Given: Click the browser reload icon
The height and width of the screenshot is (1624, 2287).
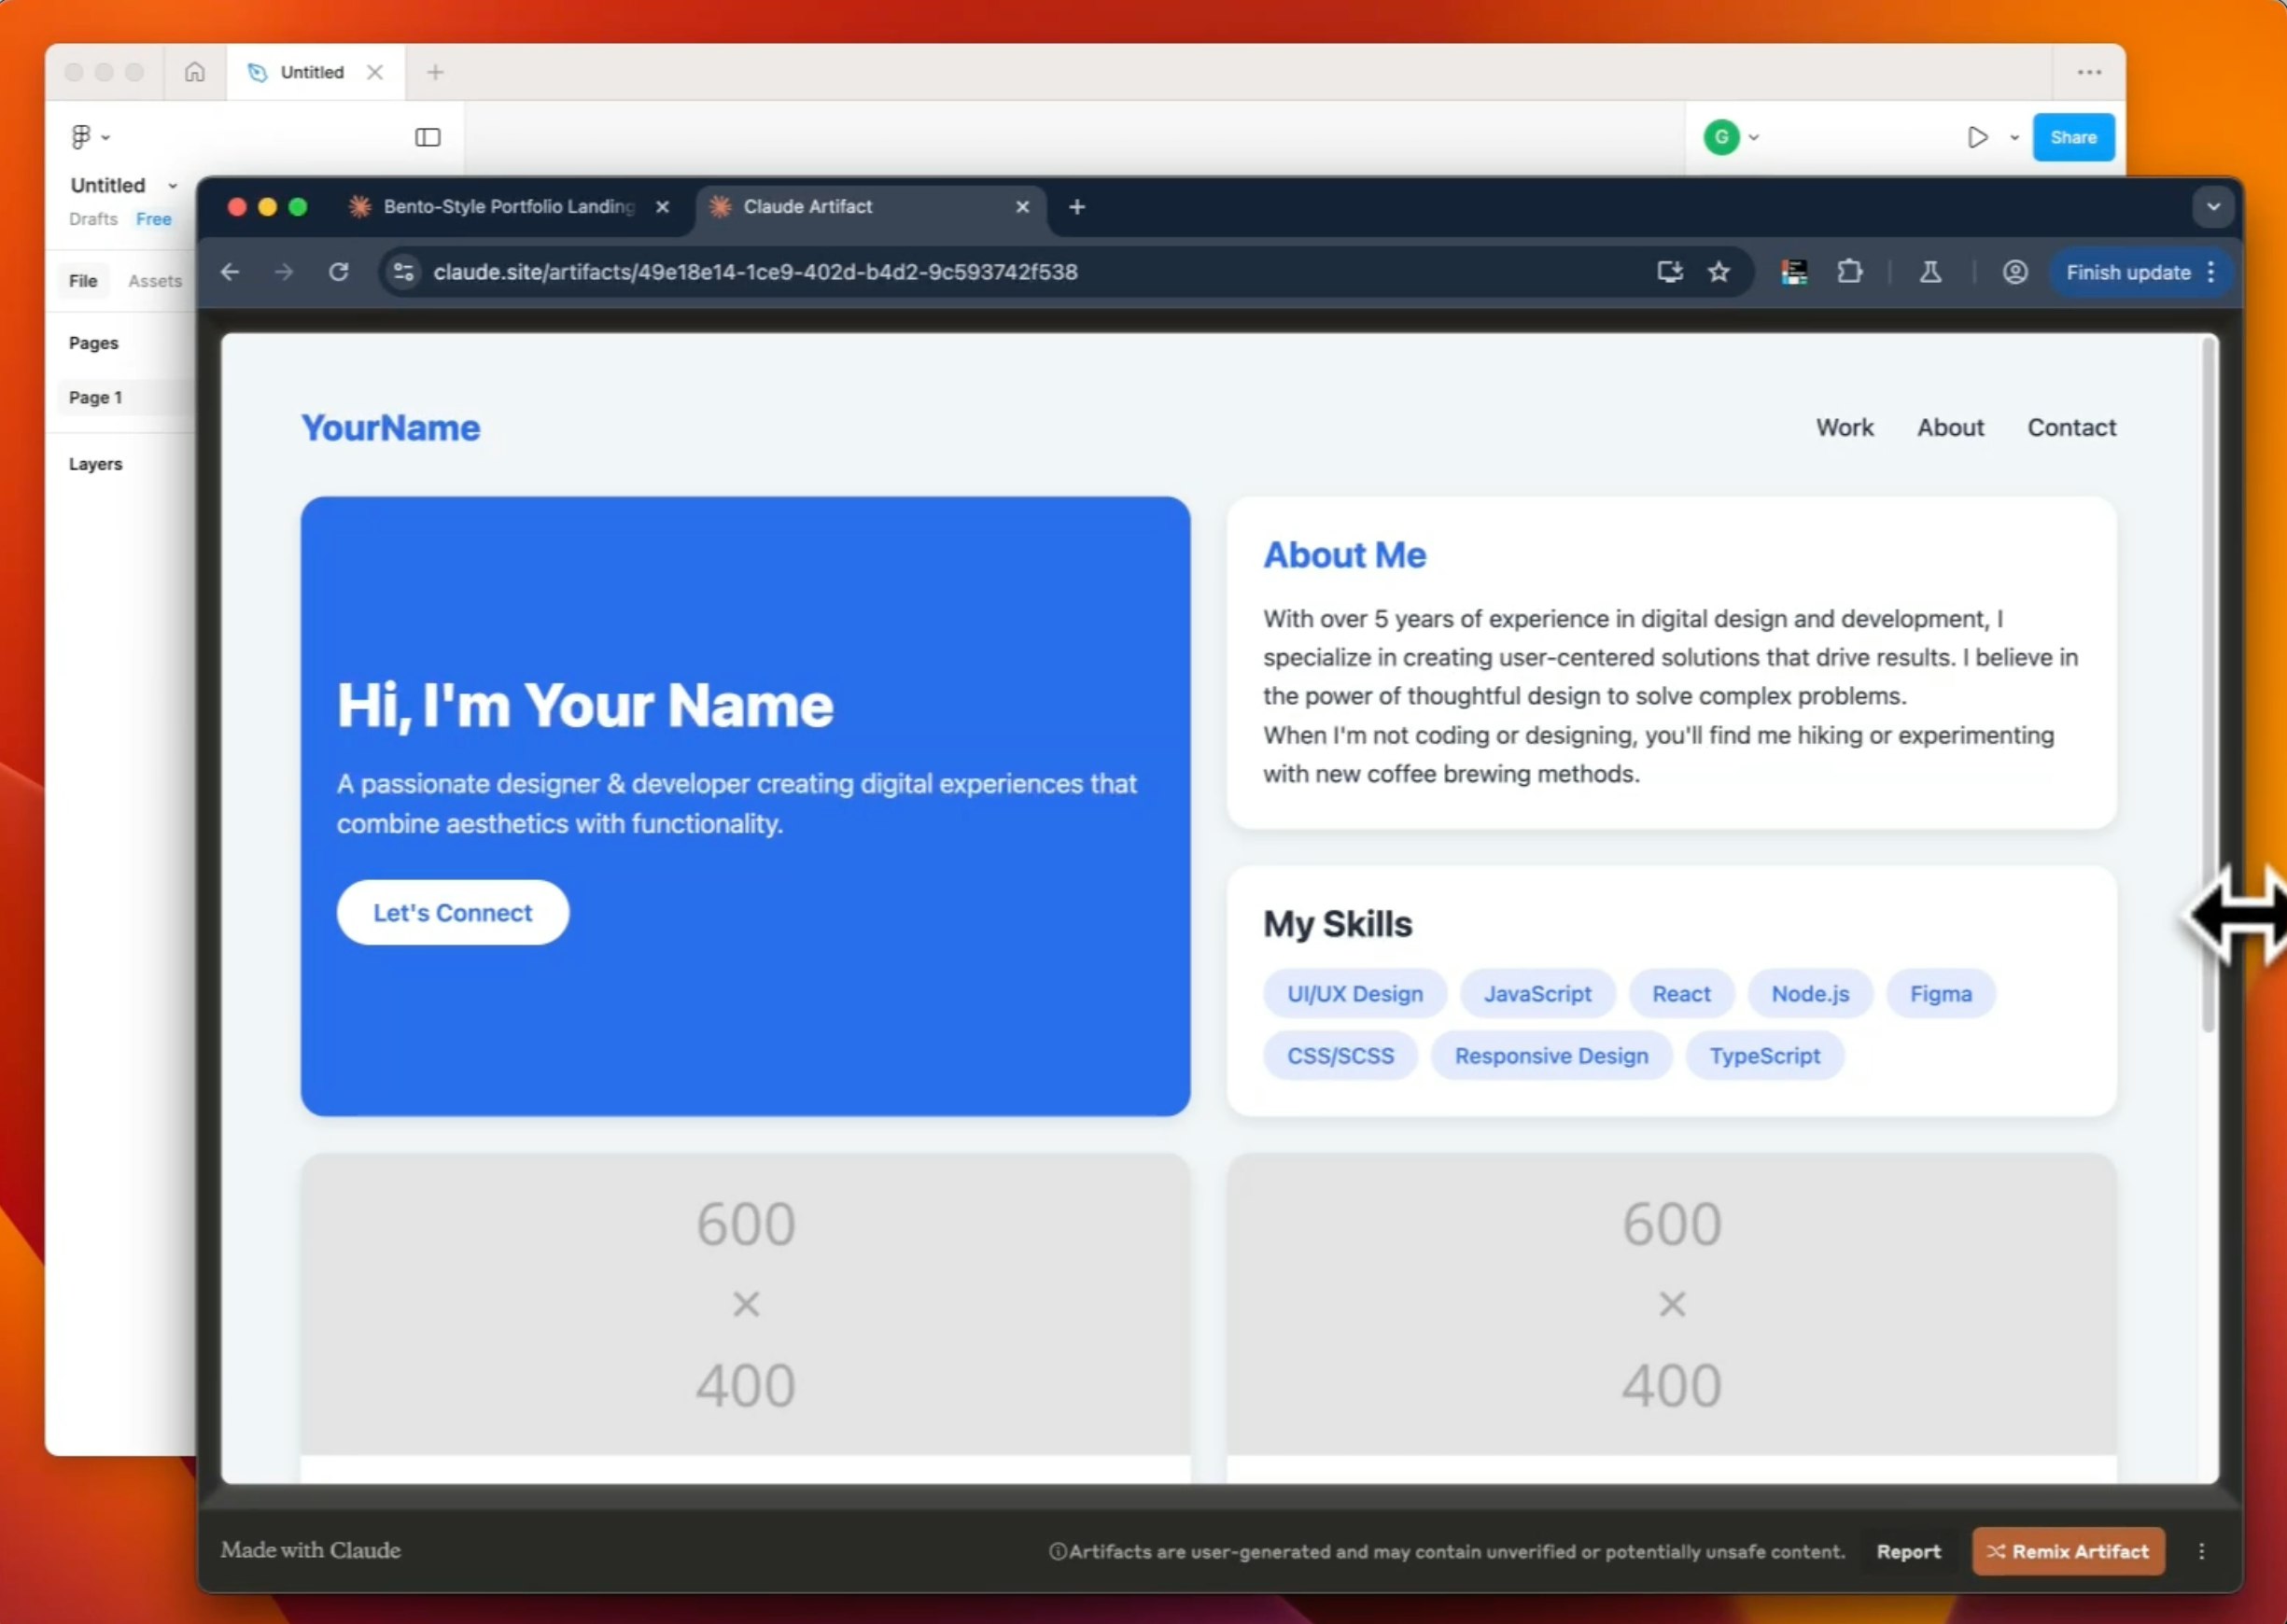Looking at the screenshot, I should click(339, 272).
